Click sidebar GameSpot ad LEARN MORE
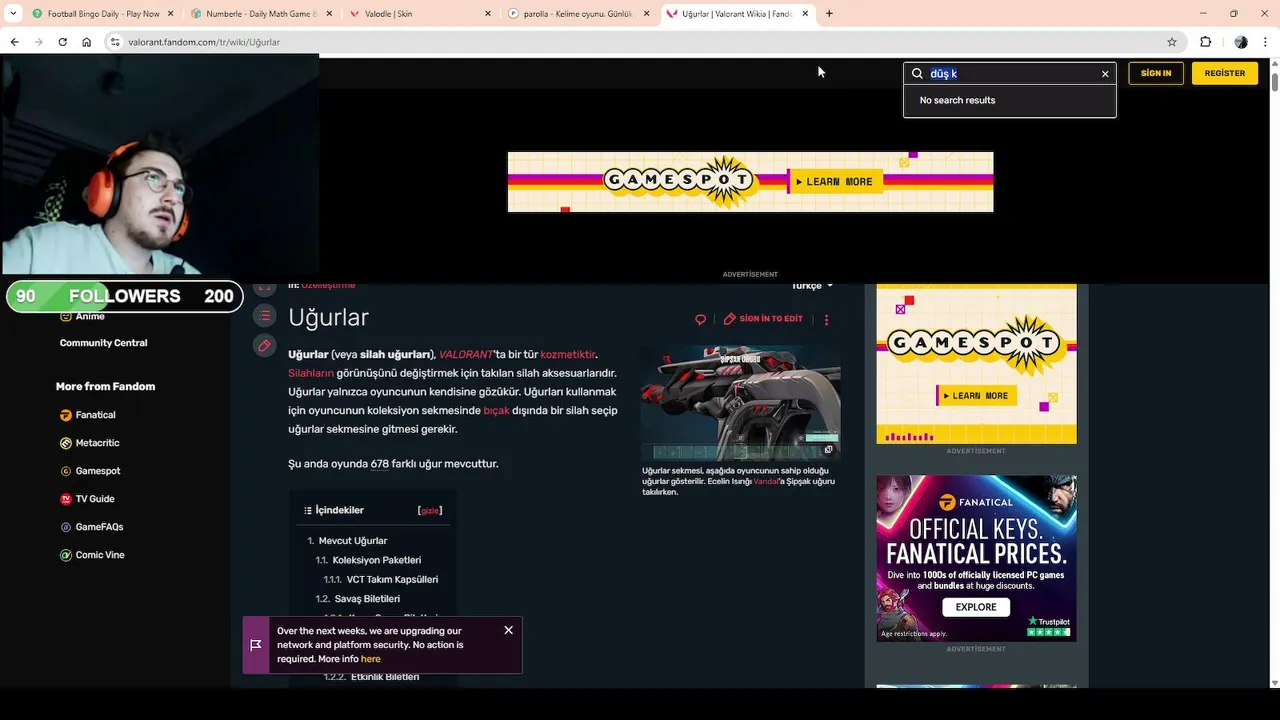 976,395
